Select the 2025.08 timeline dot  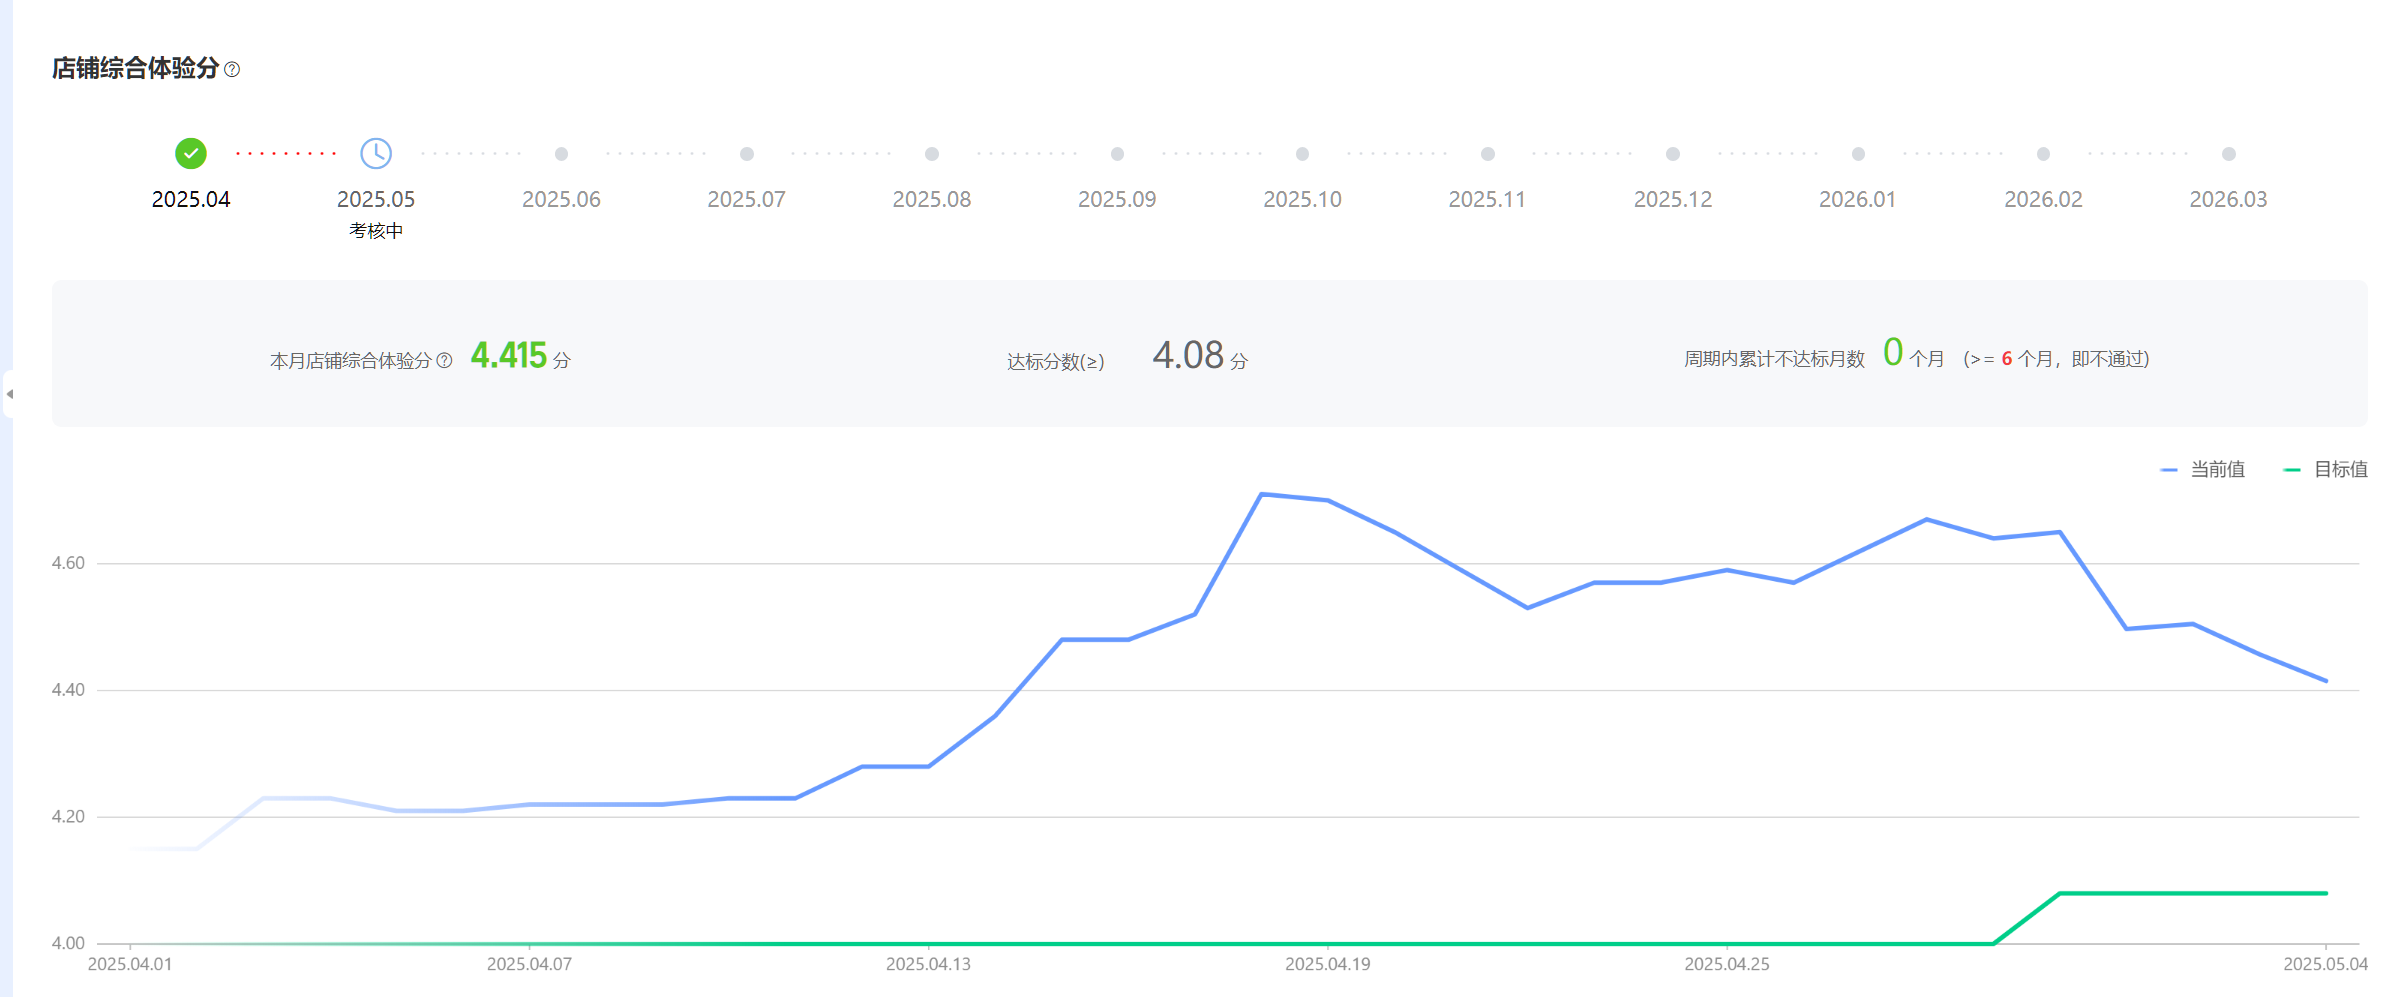pyautogui.click(x=932, y=154)
